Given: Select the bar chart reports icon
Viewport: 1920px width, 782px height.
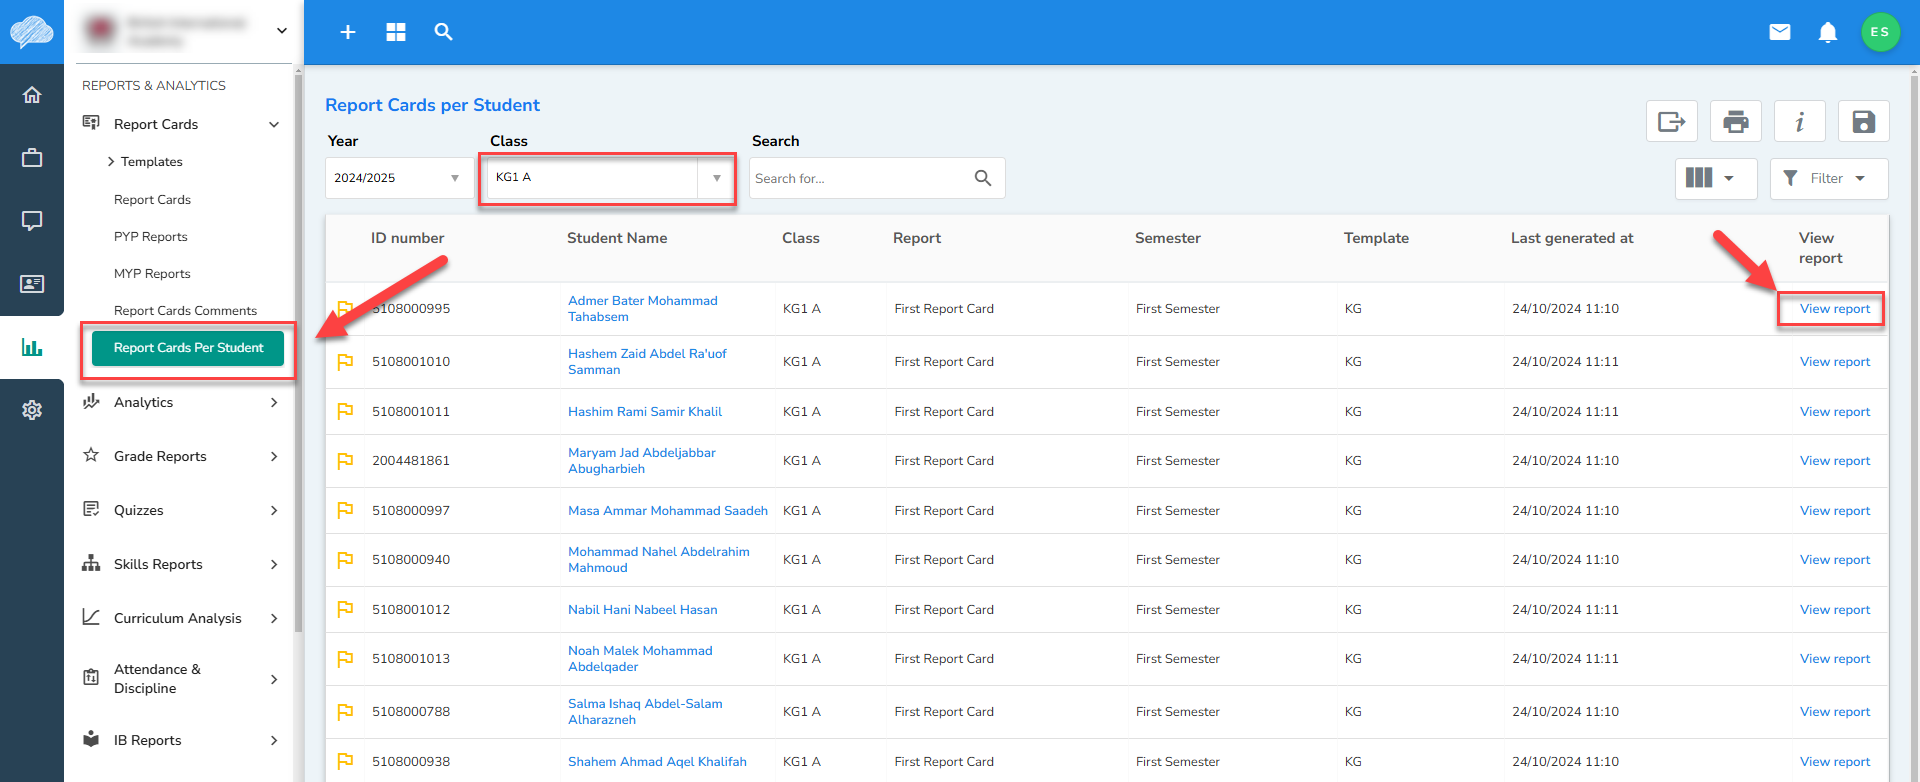Looking at the screenshot, I should [x=32, y=347].
